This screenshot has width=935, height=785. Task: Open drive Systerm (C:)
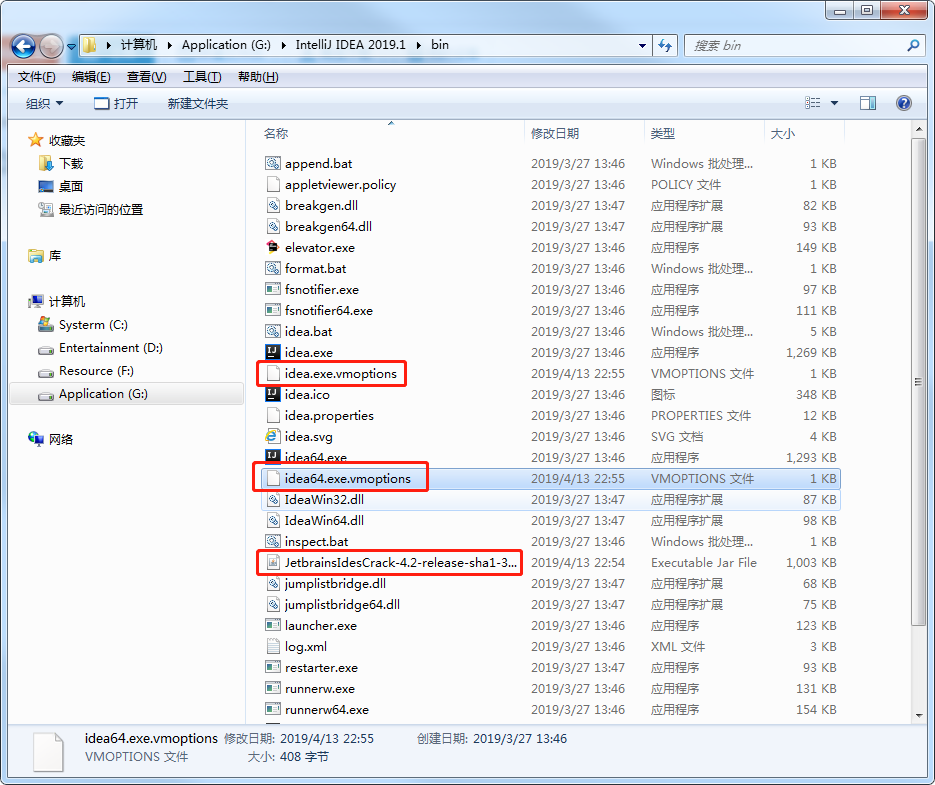(x=82, y=324)
